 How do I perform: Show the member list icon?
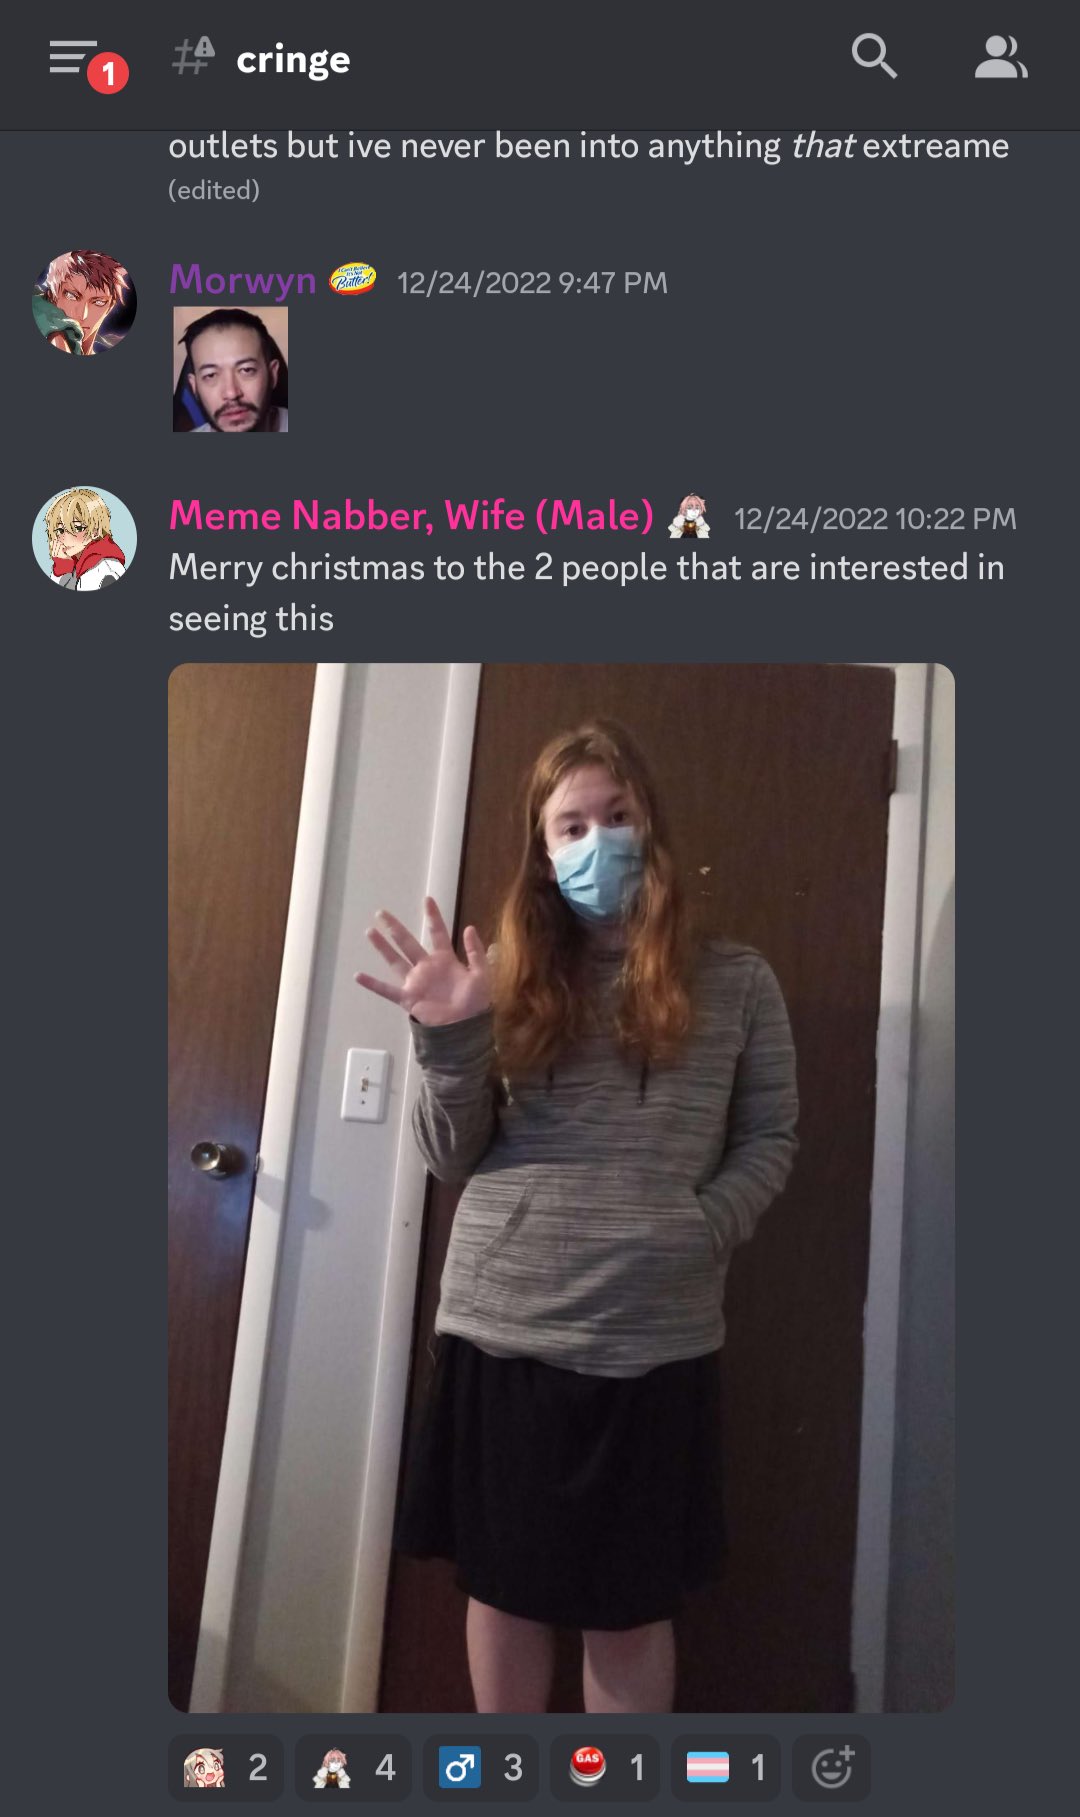(1001, 57)
